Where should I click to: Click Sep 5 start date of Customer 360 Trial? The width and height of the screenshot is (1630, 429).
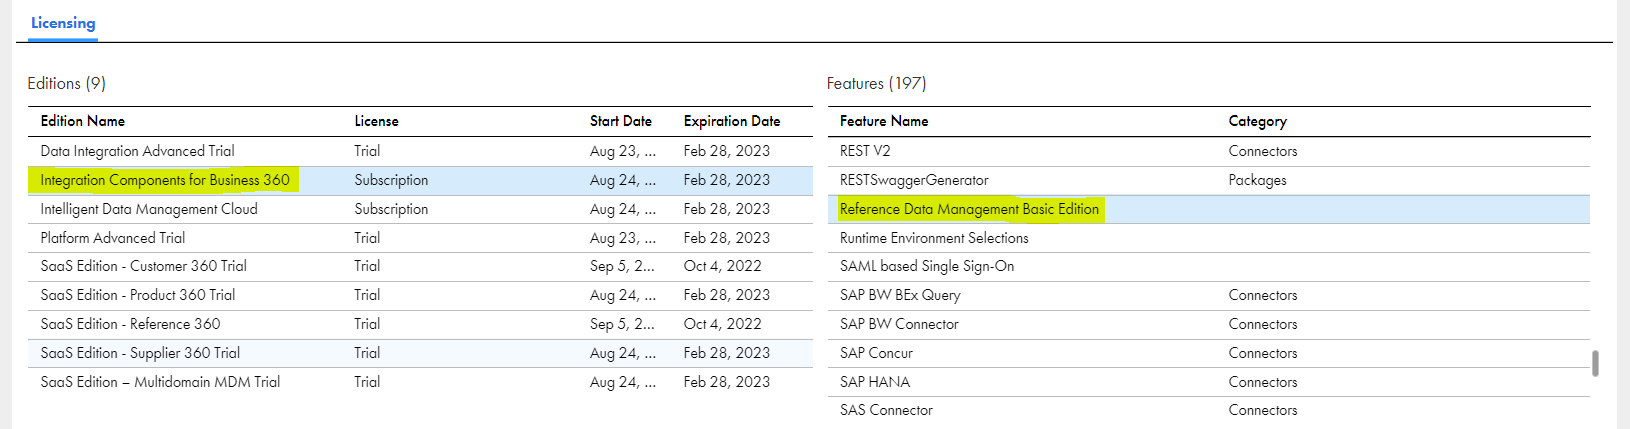tap(622, 266)
